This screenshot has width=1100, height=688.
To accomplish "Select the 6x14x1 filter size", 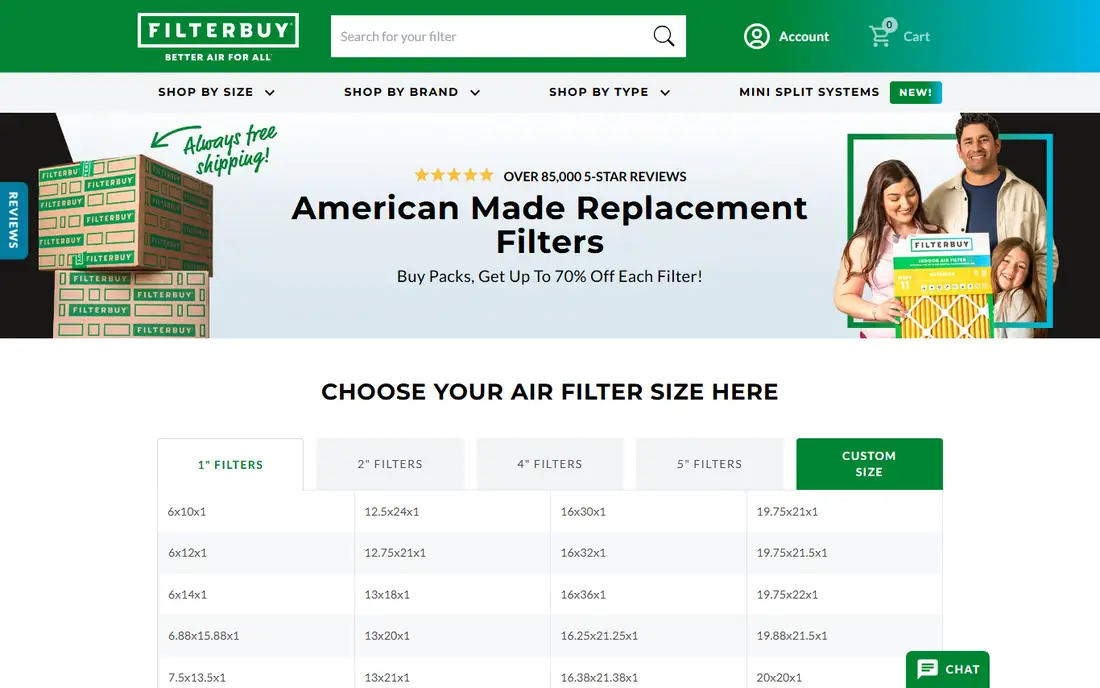I will pyautogui.click(x=187, y=594).
